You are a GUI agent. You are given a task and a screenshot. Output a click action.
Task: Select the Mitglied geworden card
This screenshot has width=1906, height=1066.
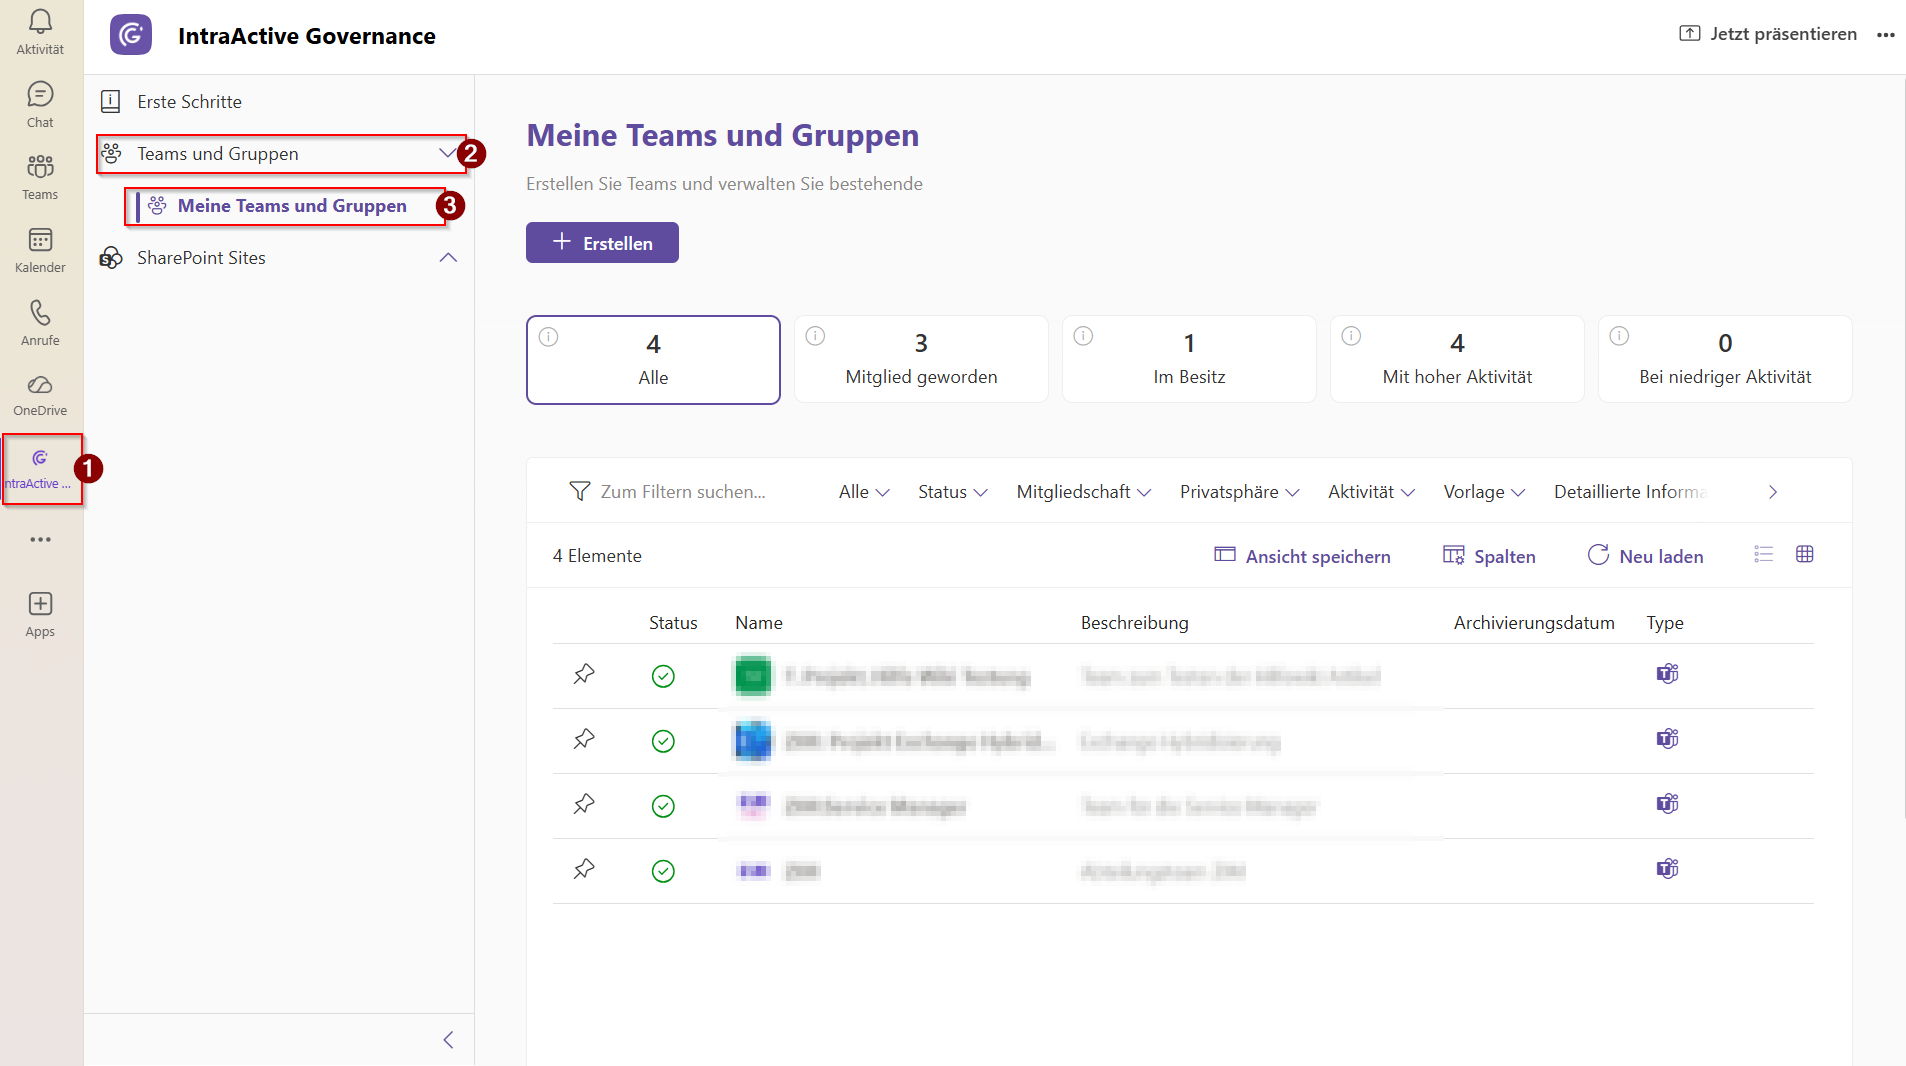tap(921, 360)
